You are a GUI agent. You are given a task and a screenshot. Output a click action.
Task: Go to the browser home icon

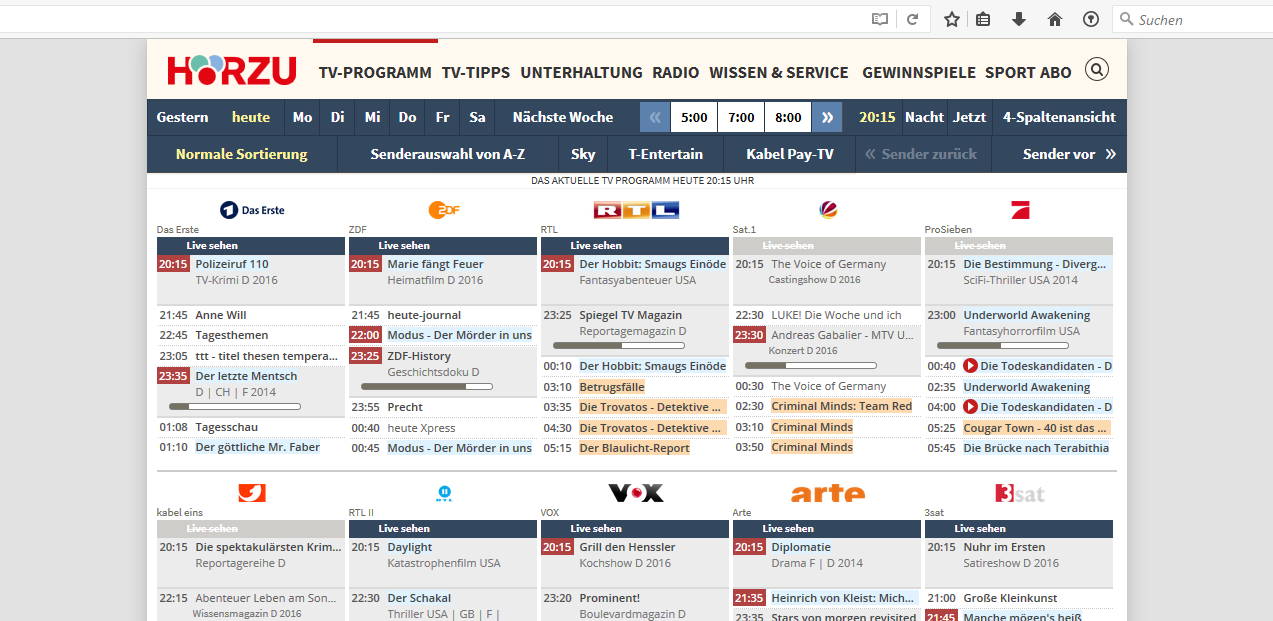click(x=1054, y=19)
